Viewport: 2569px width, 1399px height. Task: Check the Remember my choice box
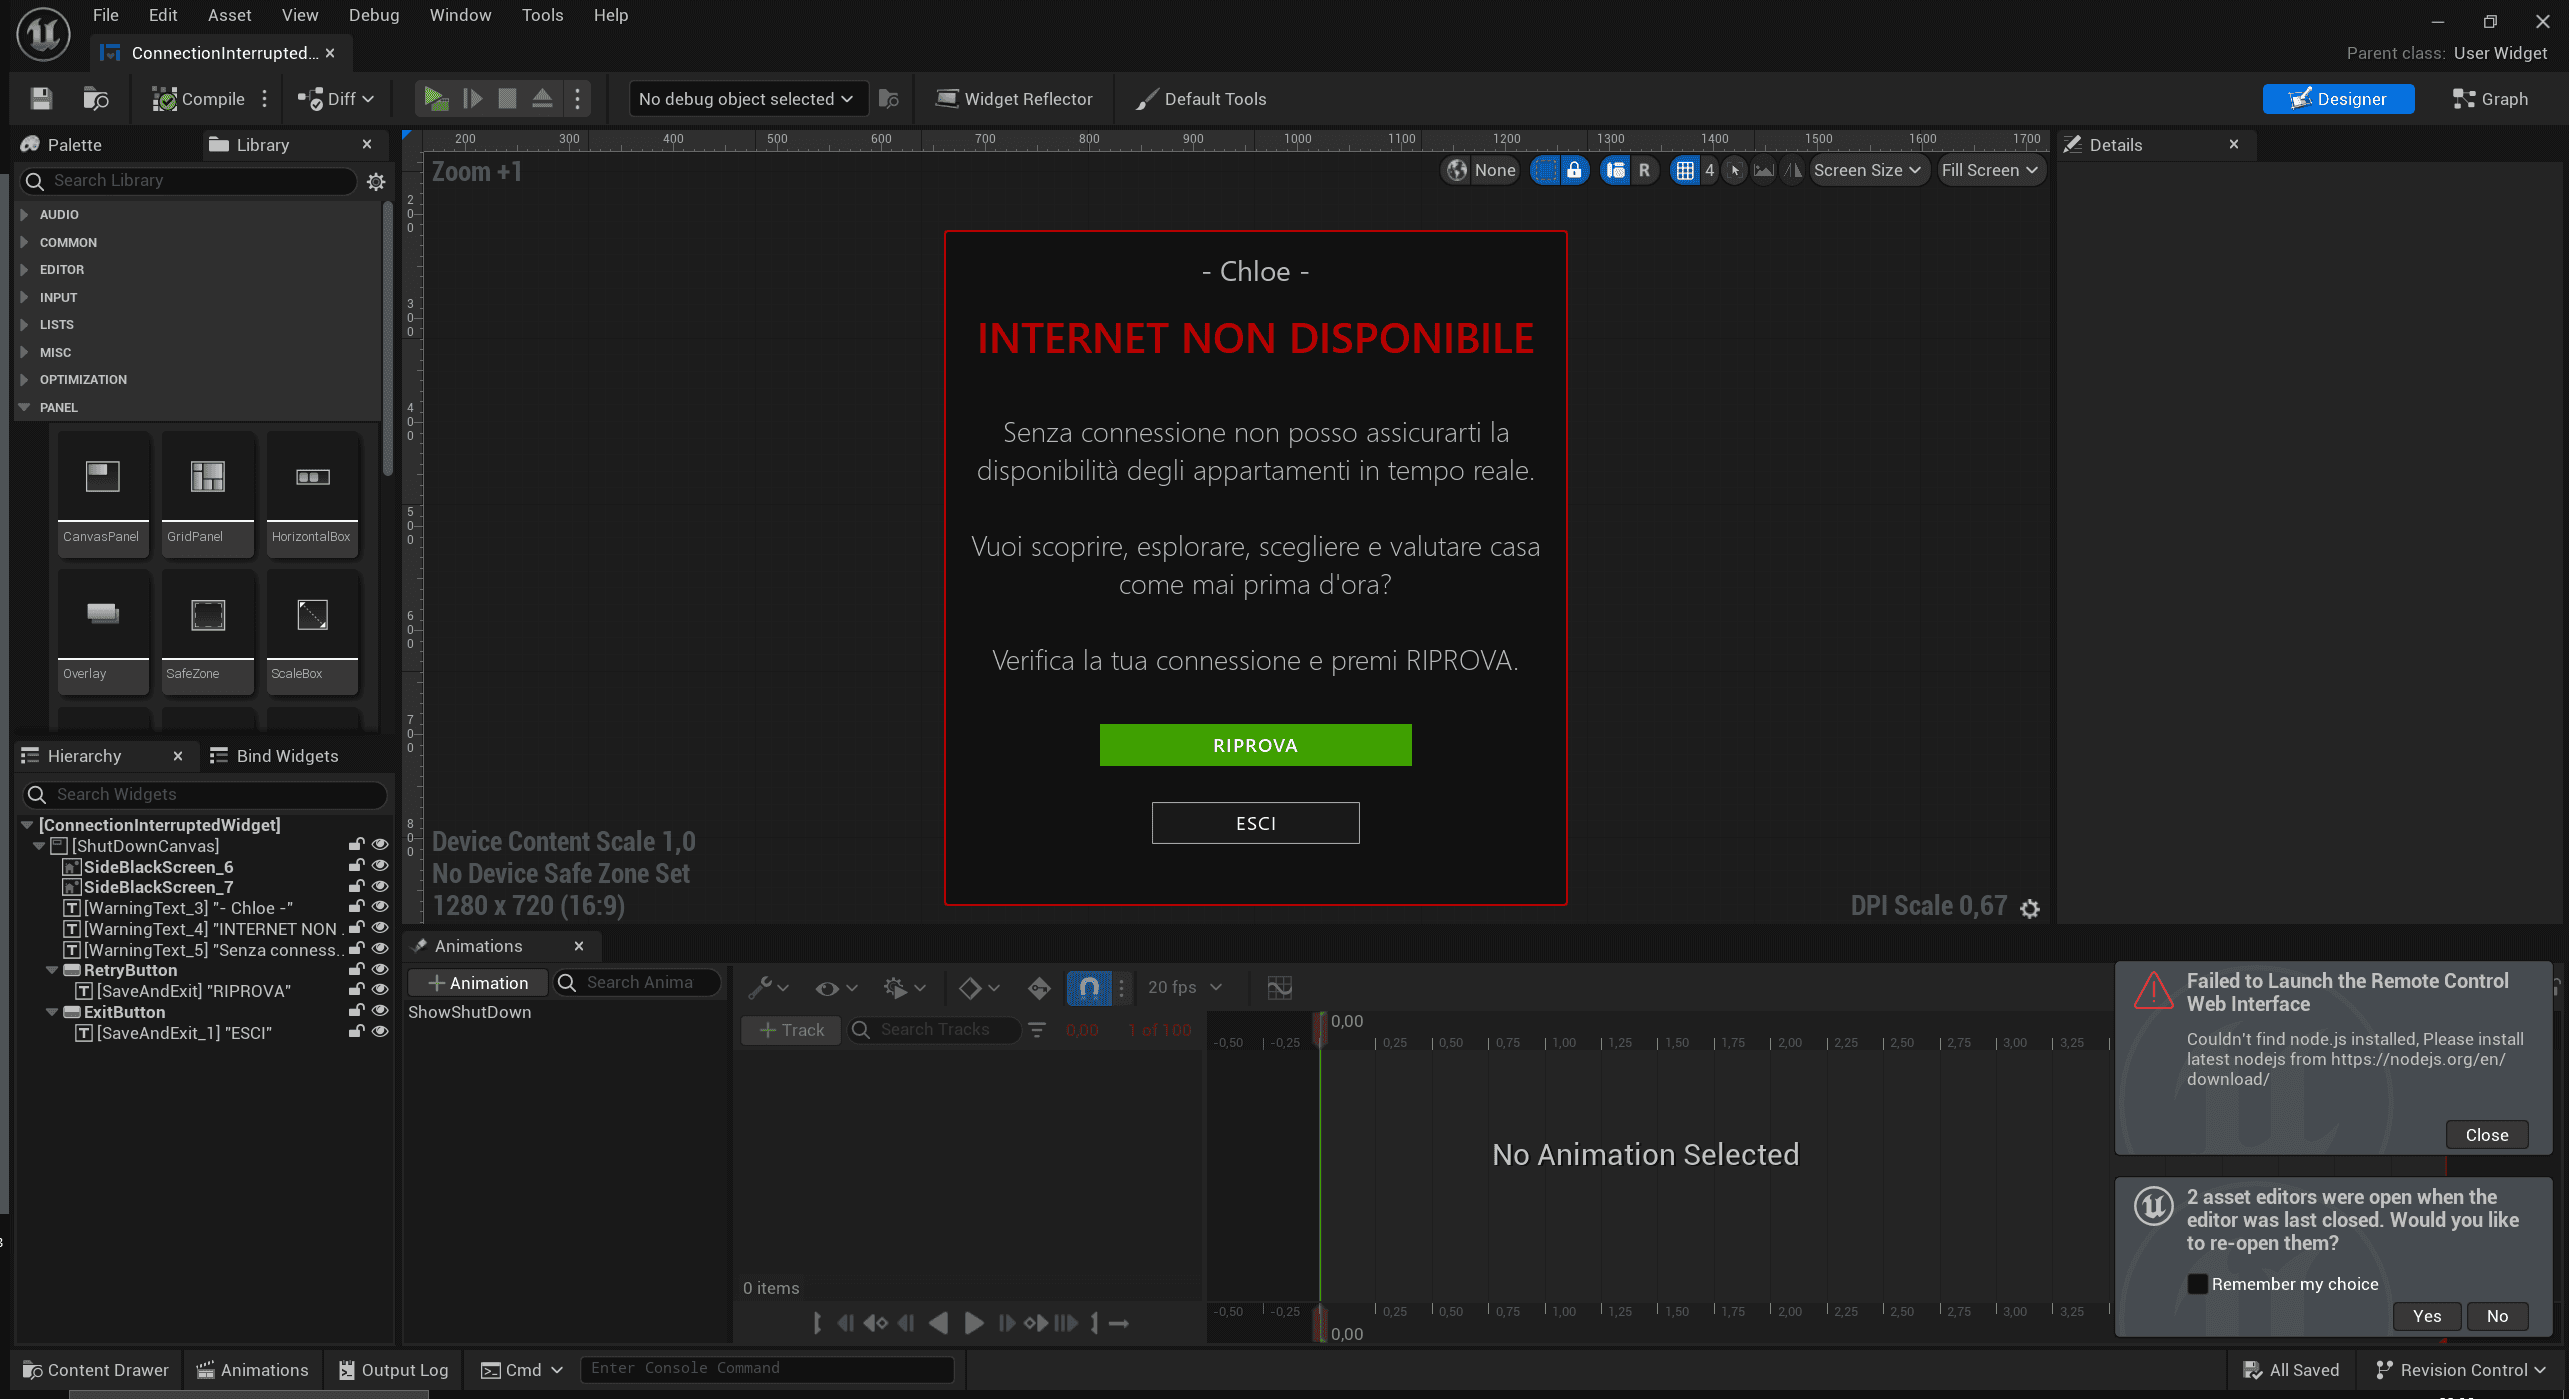[2197, 1284]
